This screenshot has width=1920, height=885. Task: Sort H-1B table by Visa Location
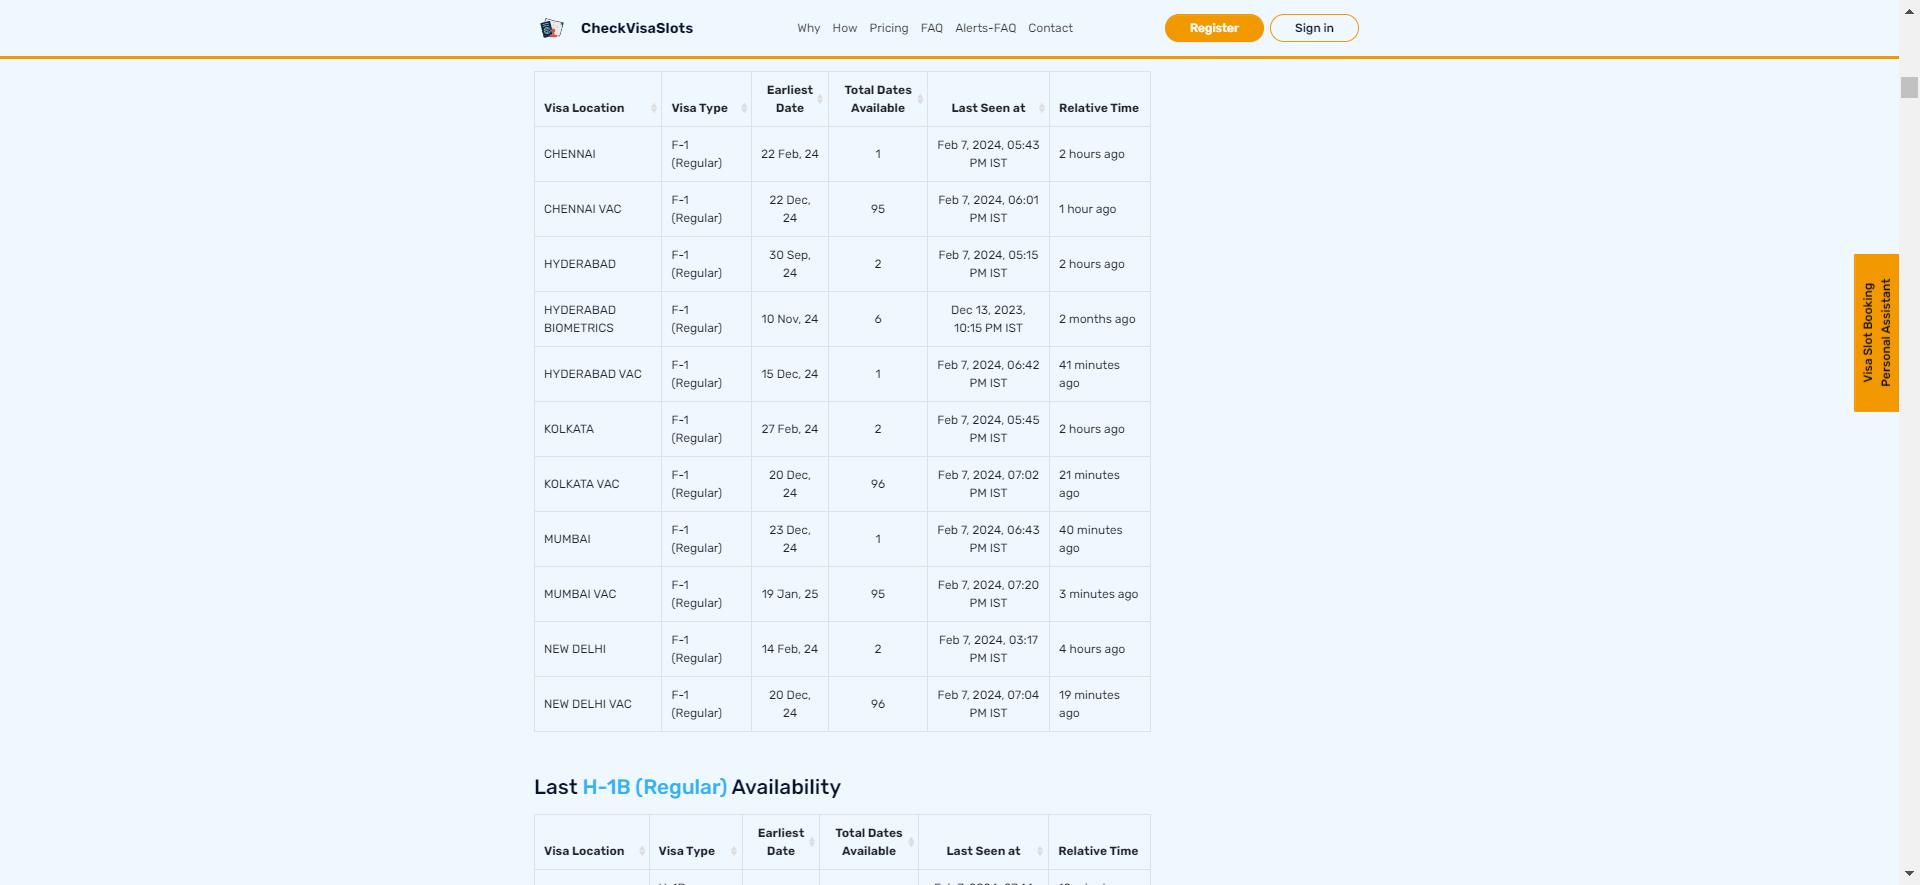point(591,842)
